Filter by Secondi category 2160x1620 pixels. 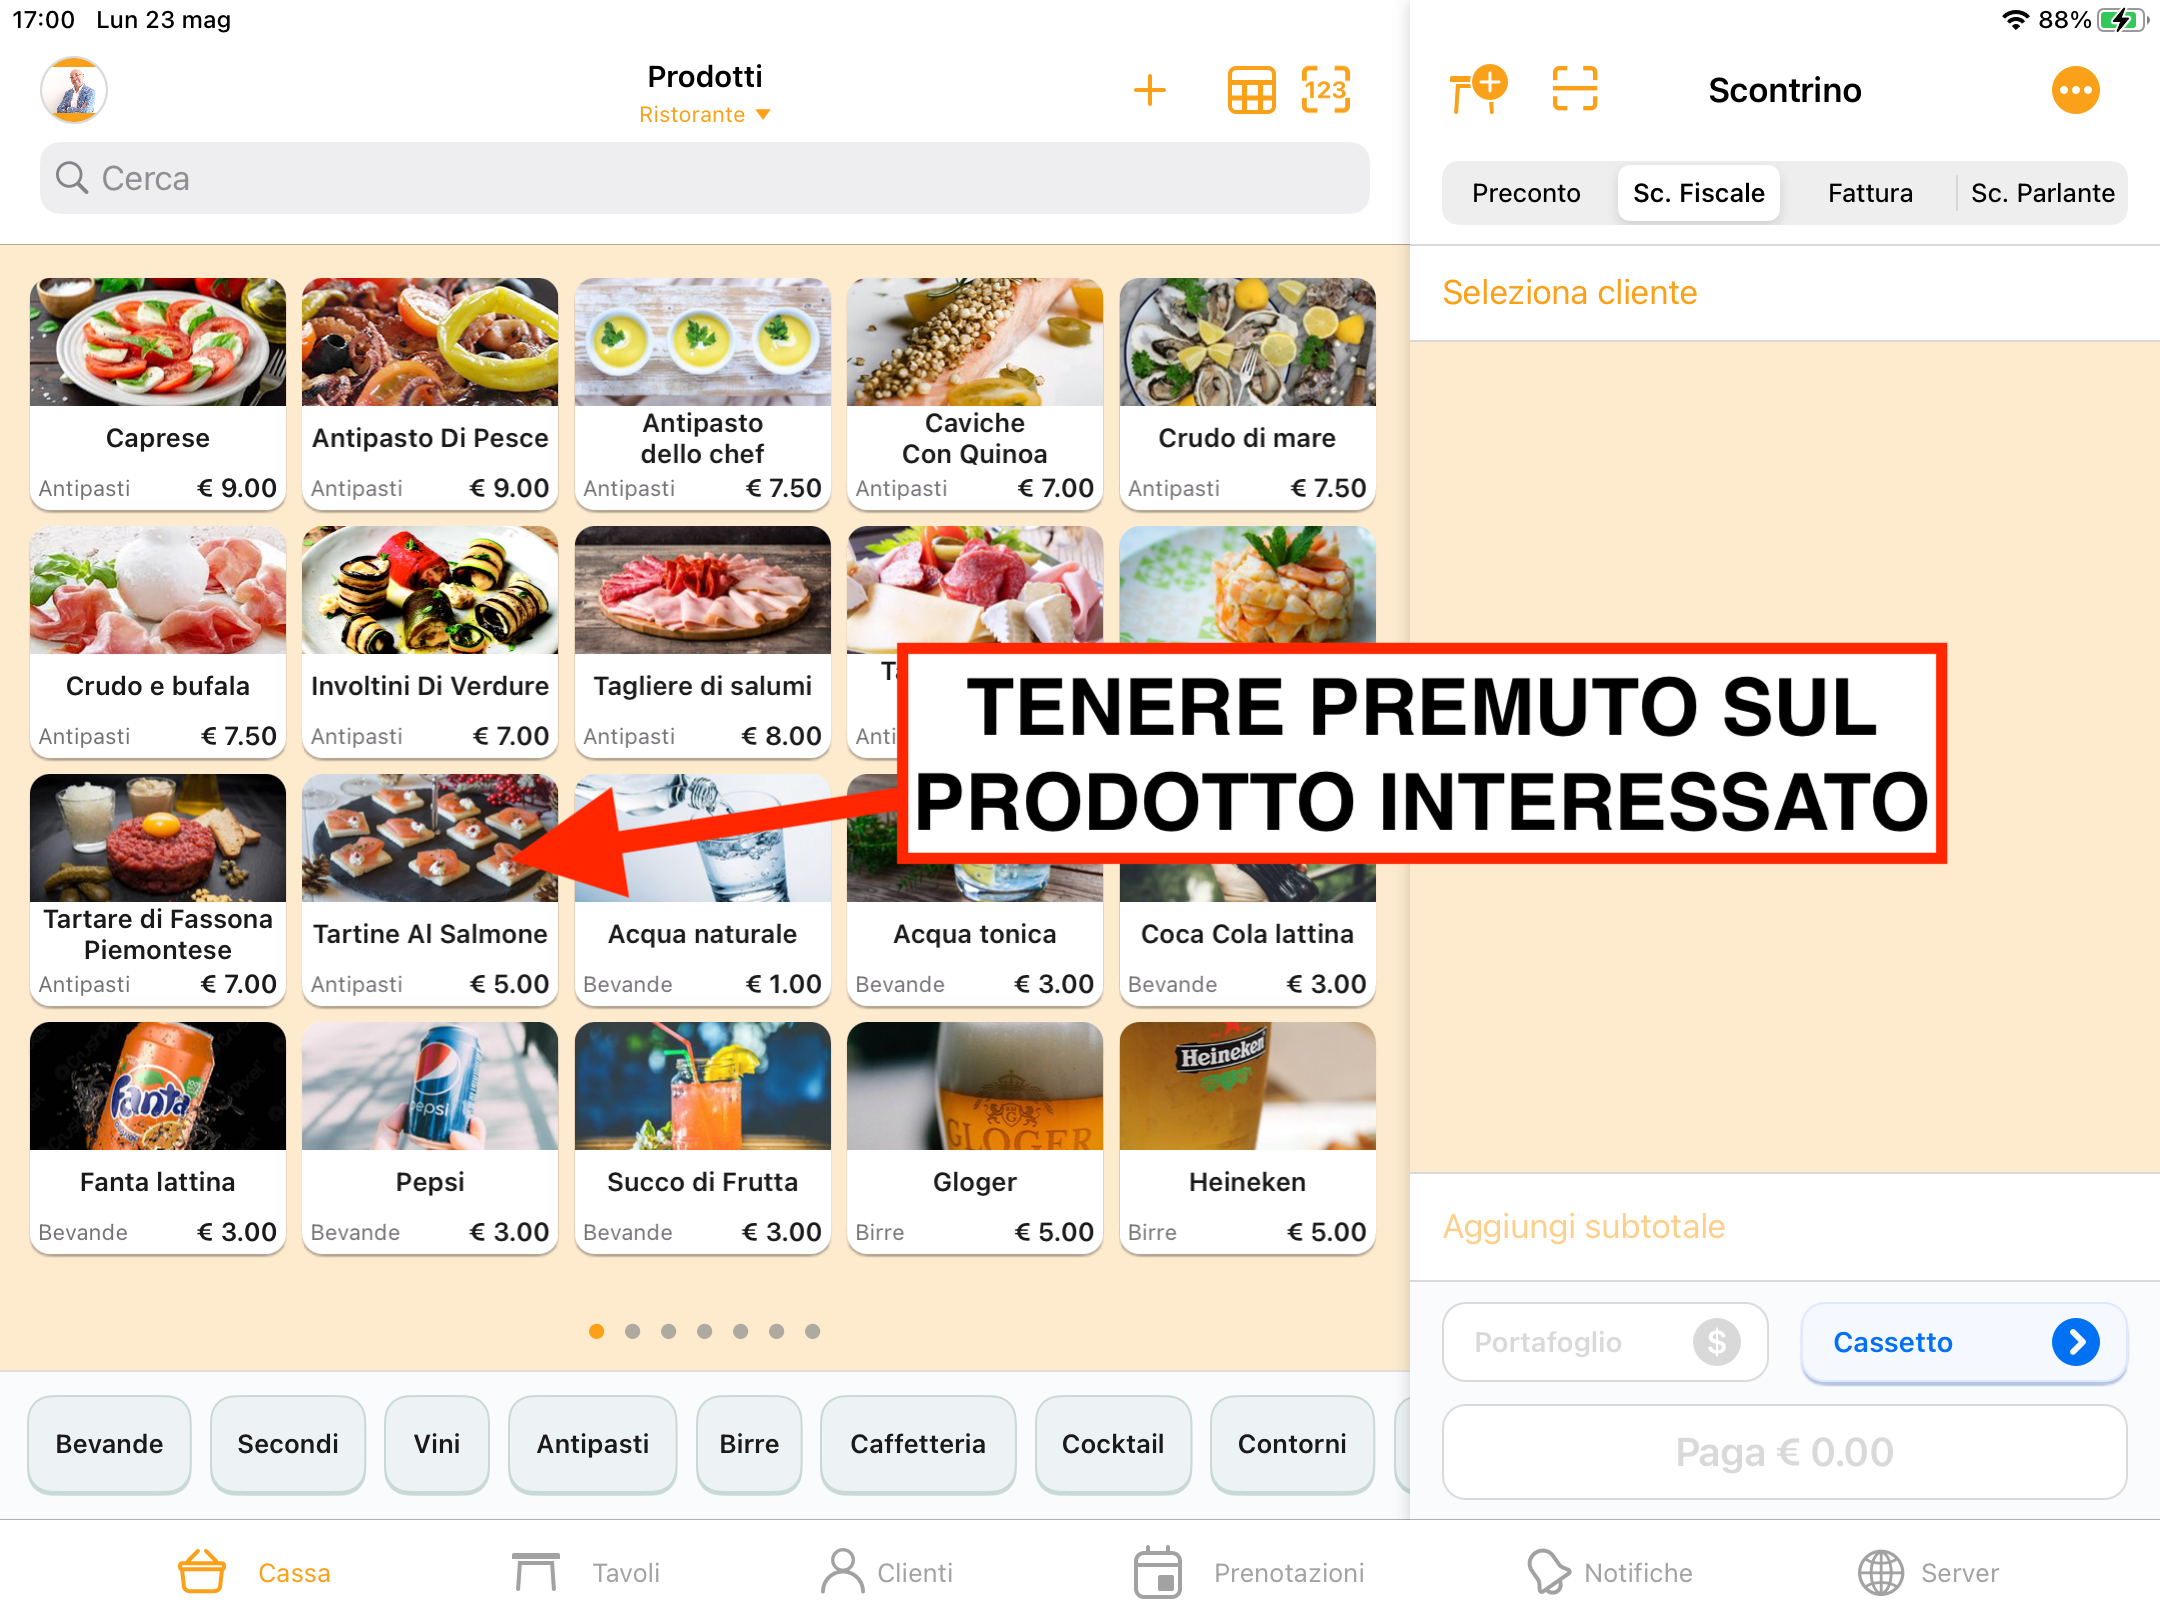(288, 1444)
